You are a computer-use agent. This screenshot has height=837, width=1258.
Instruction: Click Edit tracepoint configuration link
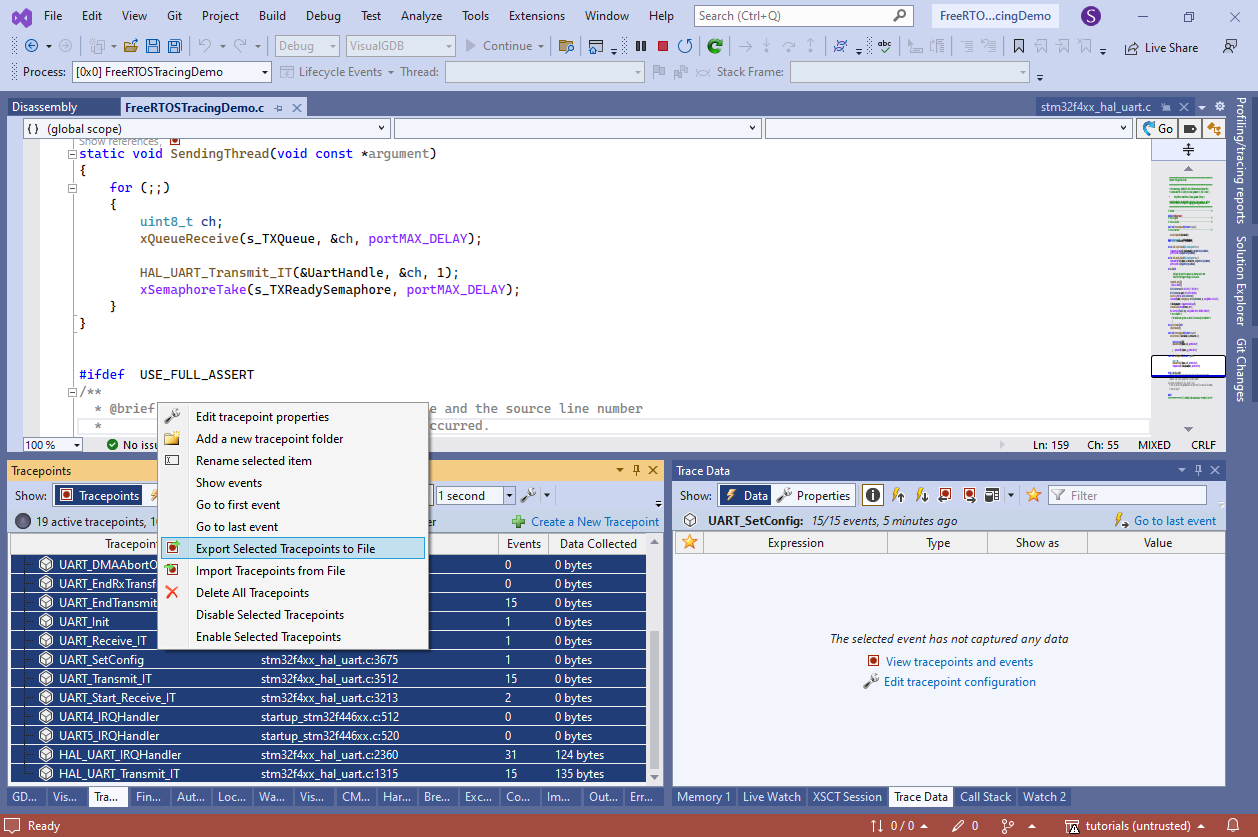point(960,682)
